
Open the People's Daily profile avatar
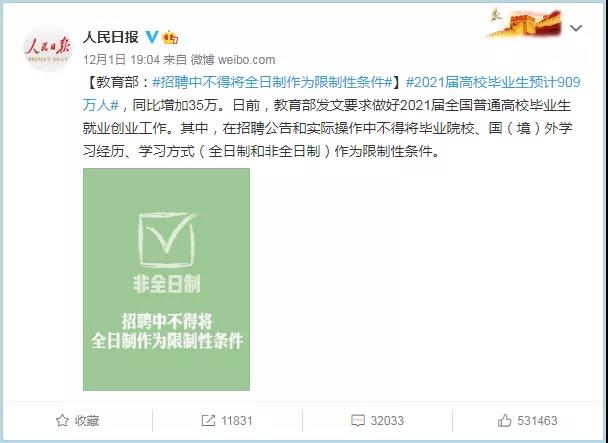click(x=48, y=49)
